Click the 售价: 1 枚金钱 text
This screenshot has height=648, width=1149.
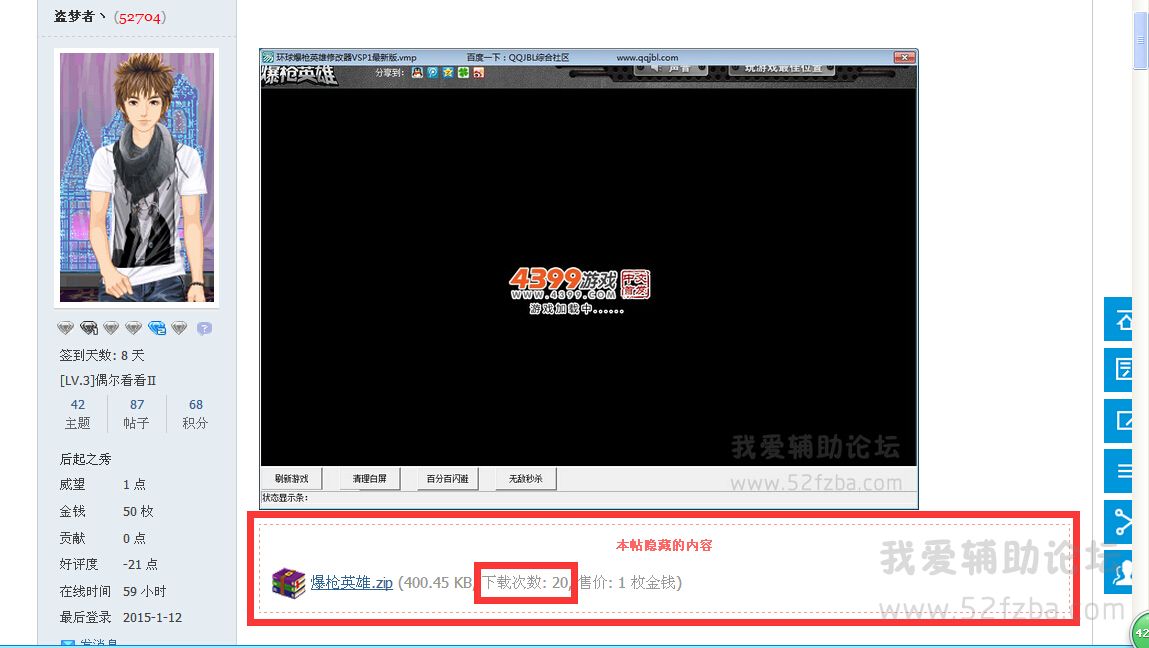[627, 583]
